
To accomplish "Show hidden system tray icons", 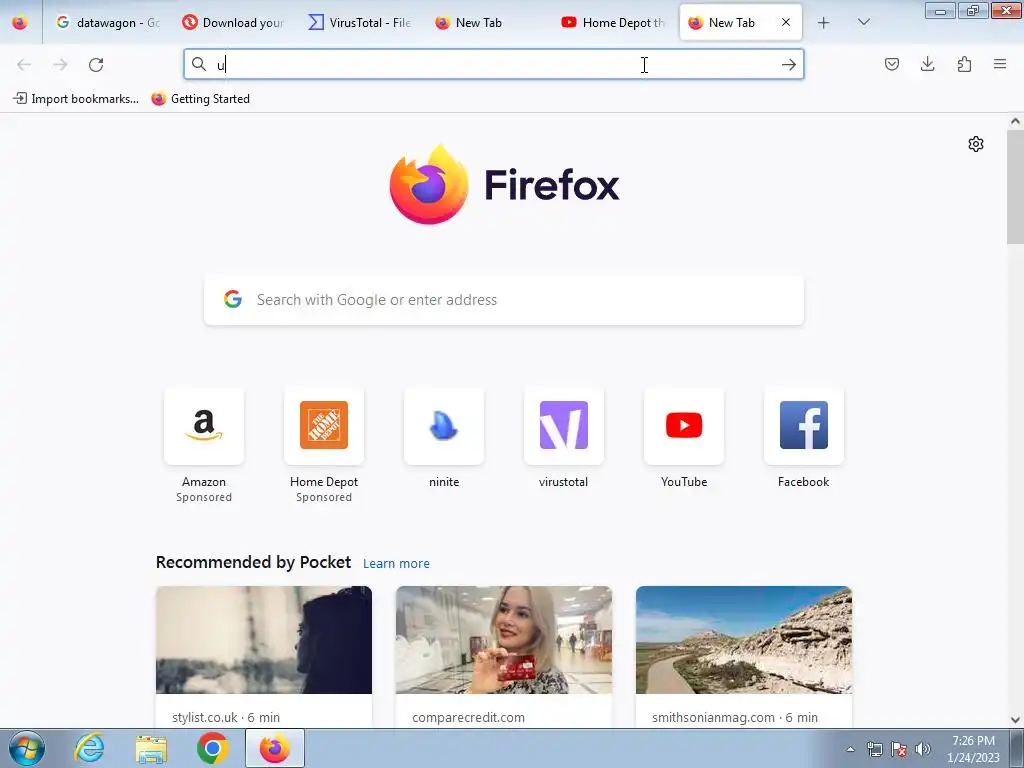I will [850, 749].
